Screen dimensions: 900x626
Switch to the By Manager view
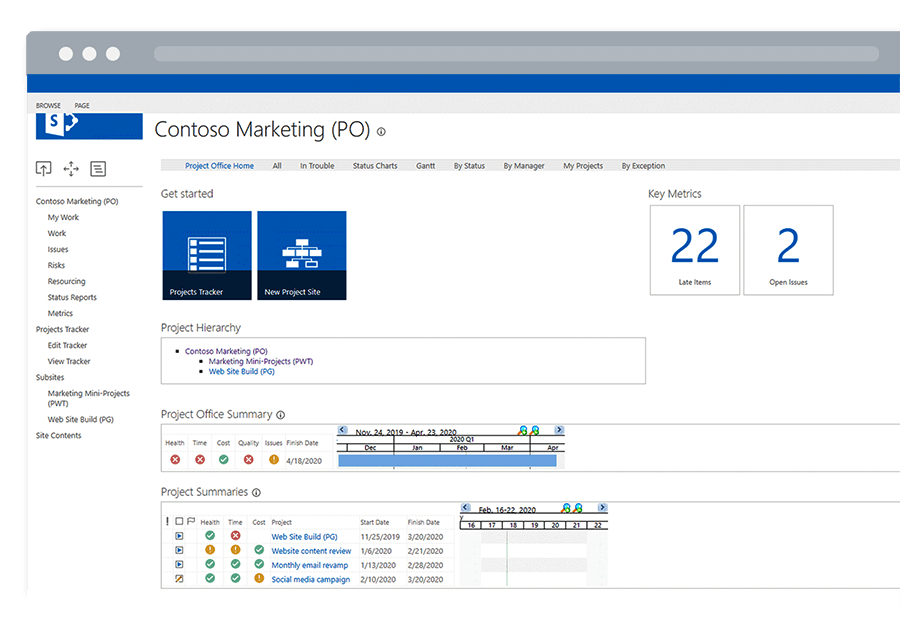[x=524, y=166]
